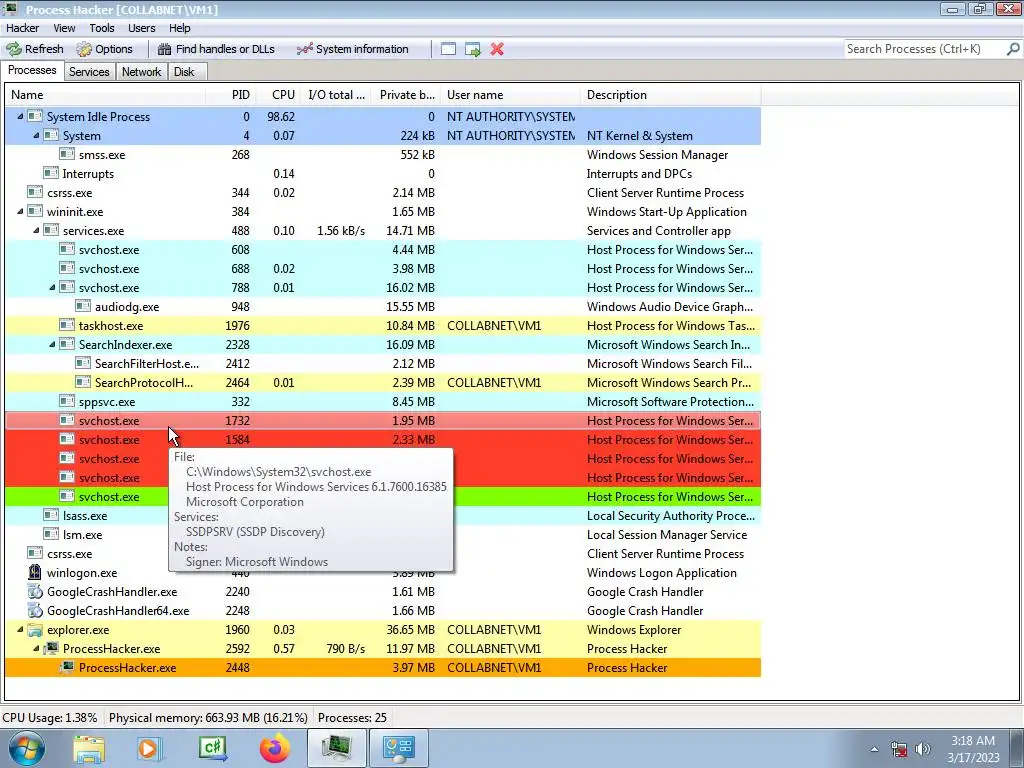This screenshot has height=768, width=1024.
Task: Collapse the explorer.exe tree node
Action: click(x=20, y=630)
